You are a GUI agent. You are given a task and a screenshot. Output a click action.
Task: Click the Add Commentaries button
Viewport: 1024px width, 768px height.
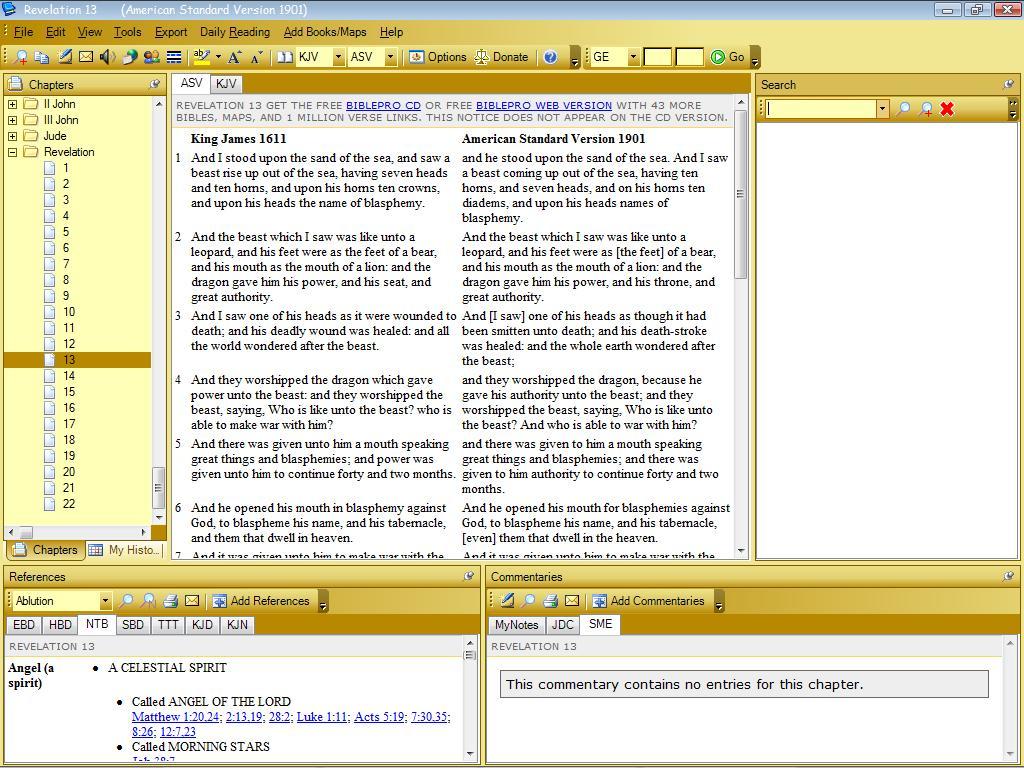[x=648, y=601]
